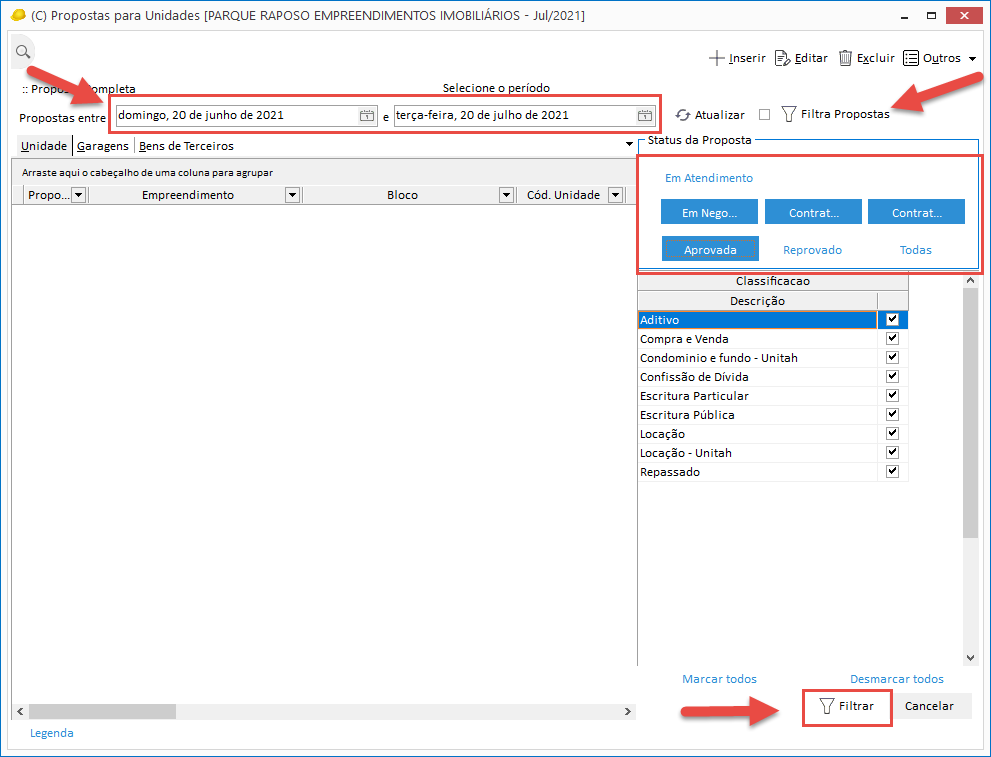Select the middle Contrat... status button
The width and height of the screenshot is (991, 757).
(813, 212)
